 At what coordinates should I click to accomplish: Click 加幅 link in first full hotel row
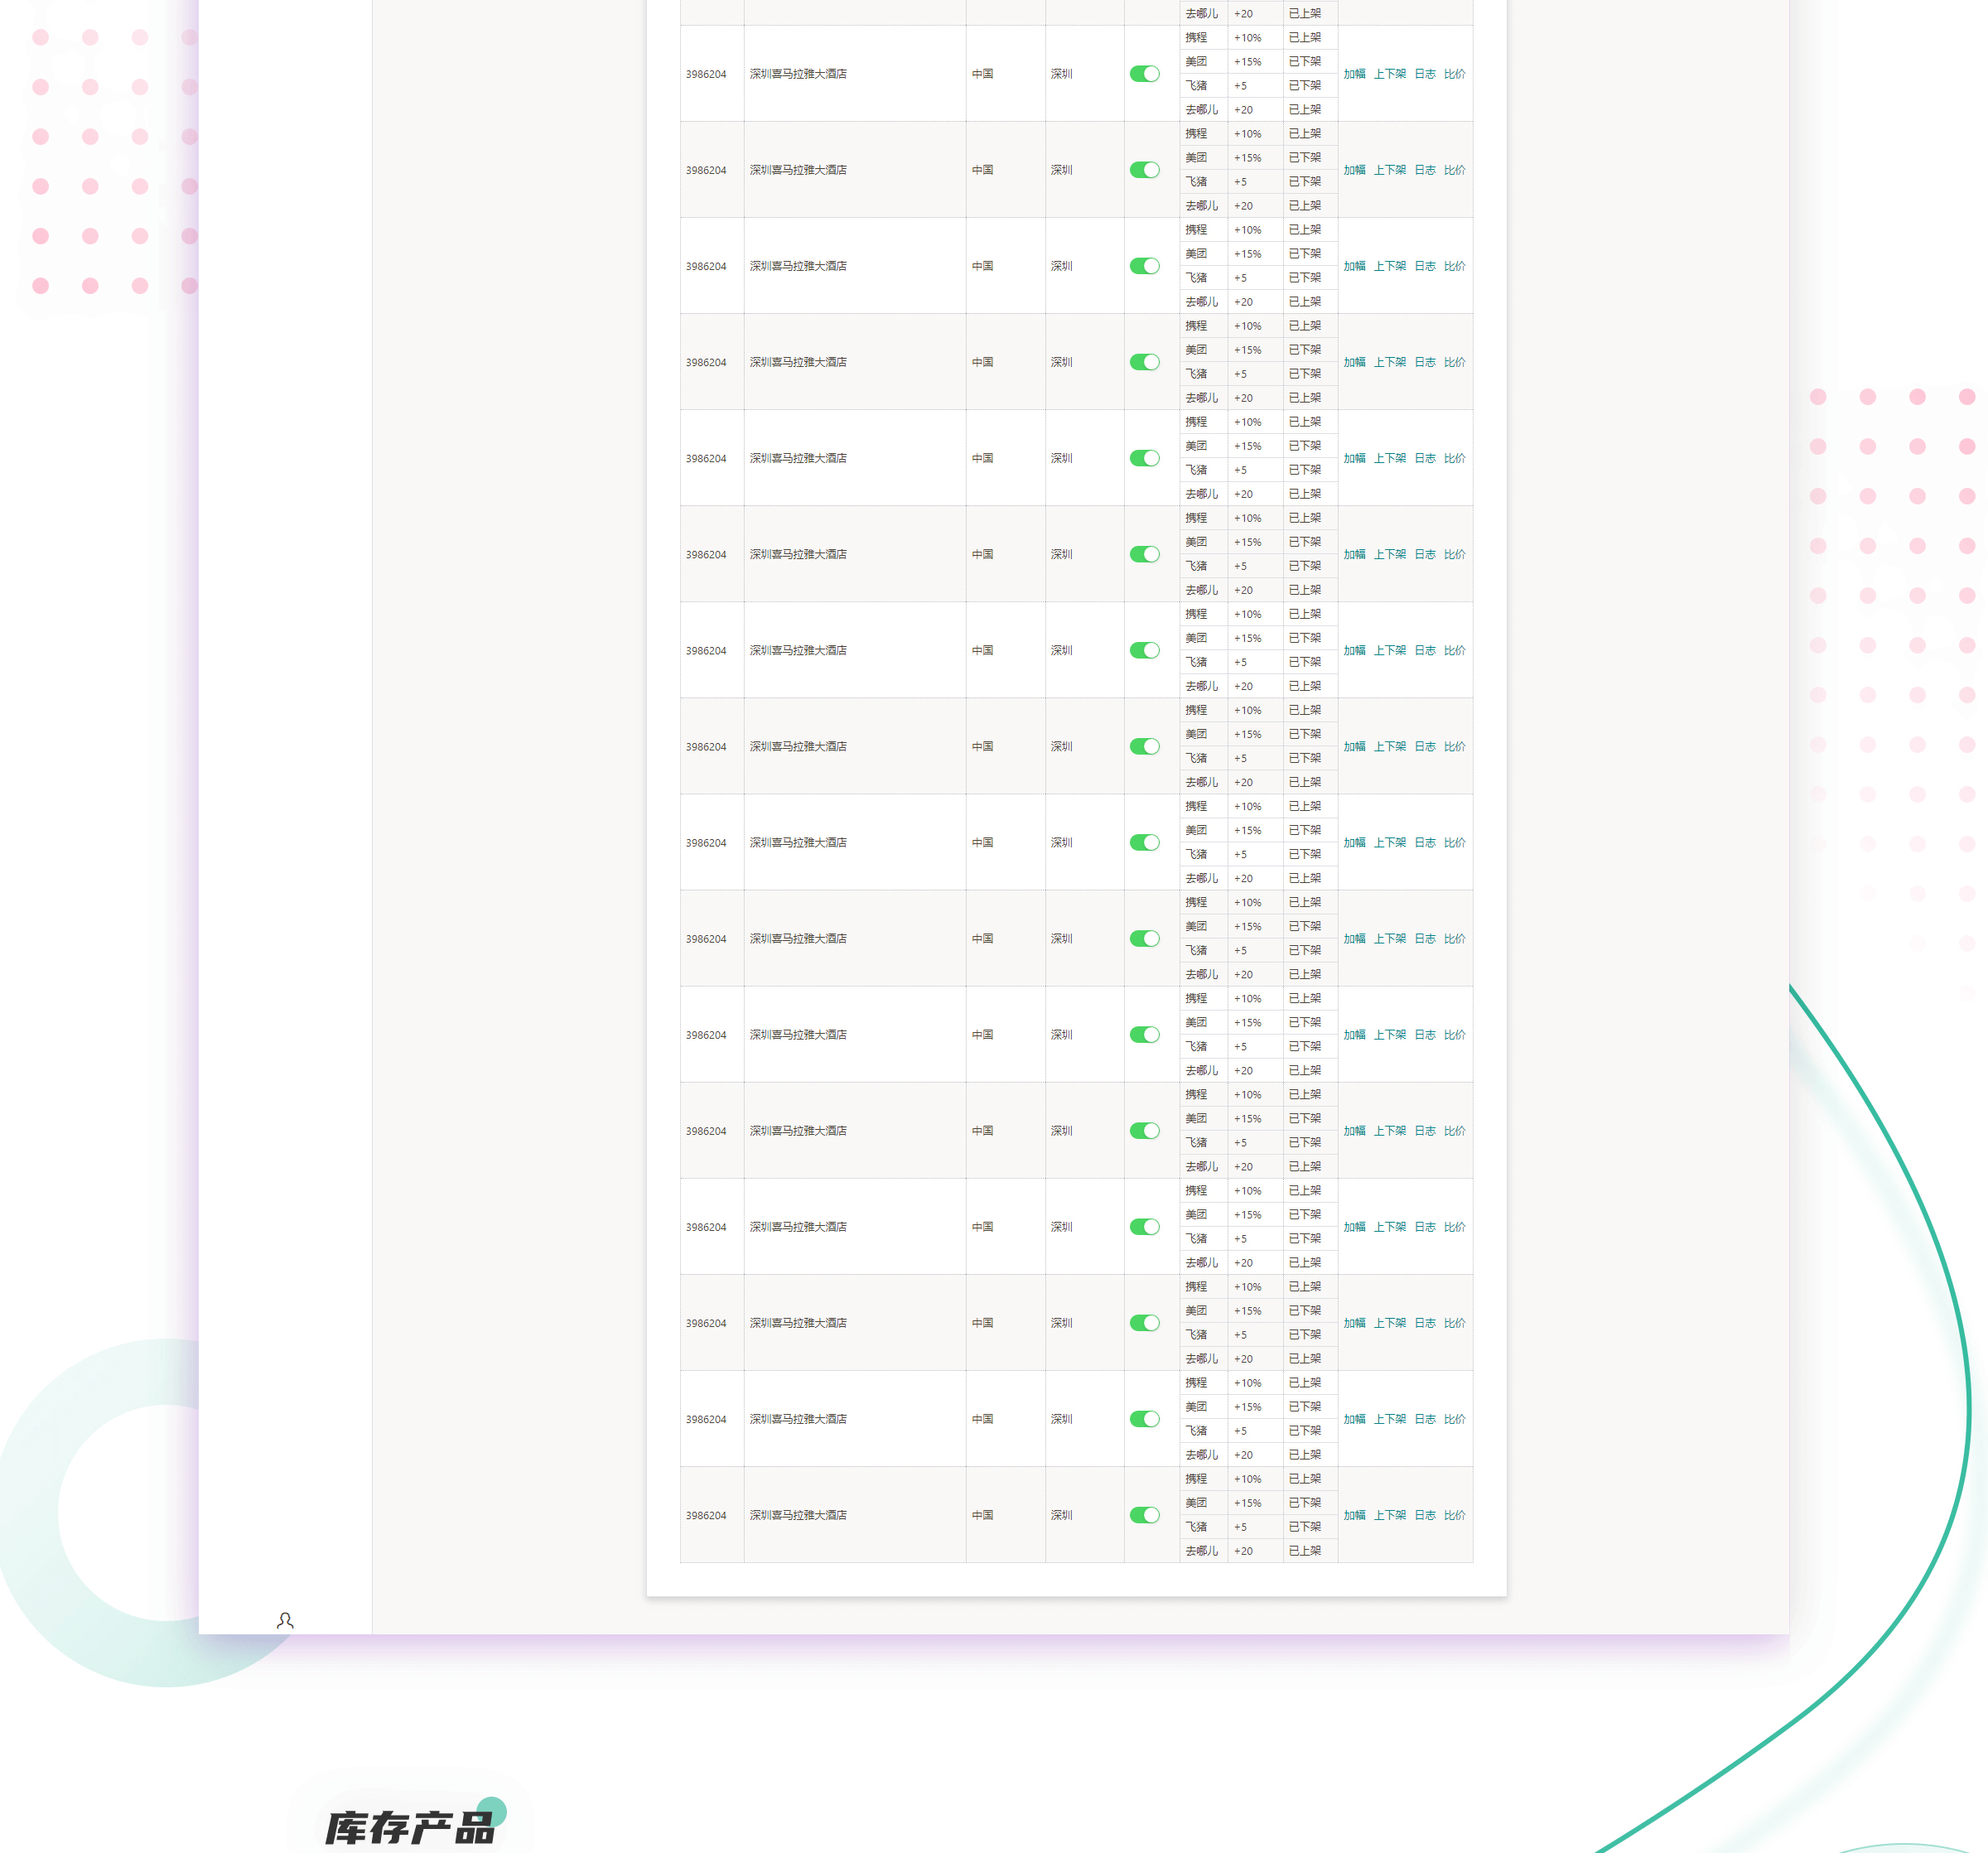tap(1354, 74)
